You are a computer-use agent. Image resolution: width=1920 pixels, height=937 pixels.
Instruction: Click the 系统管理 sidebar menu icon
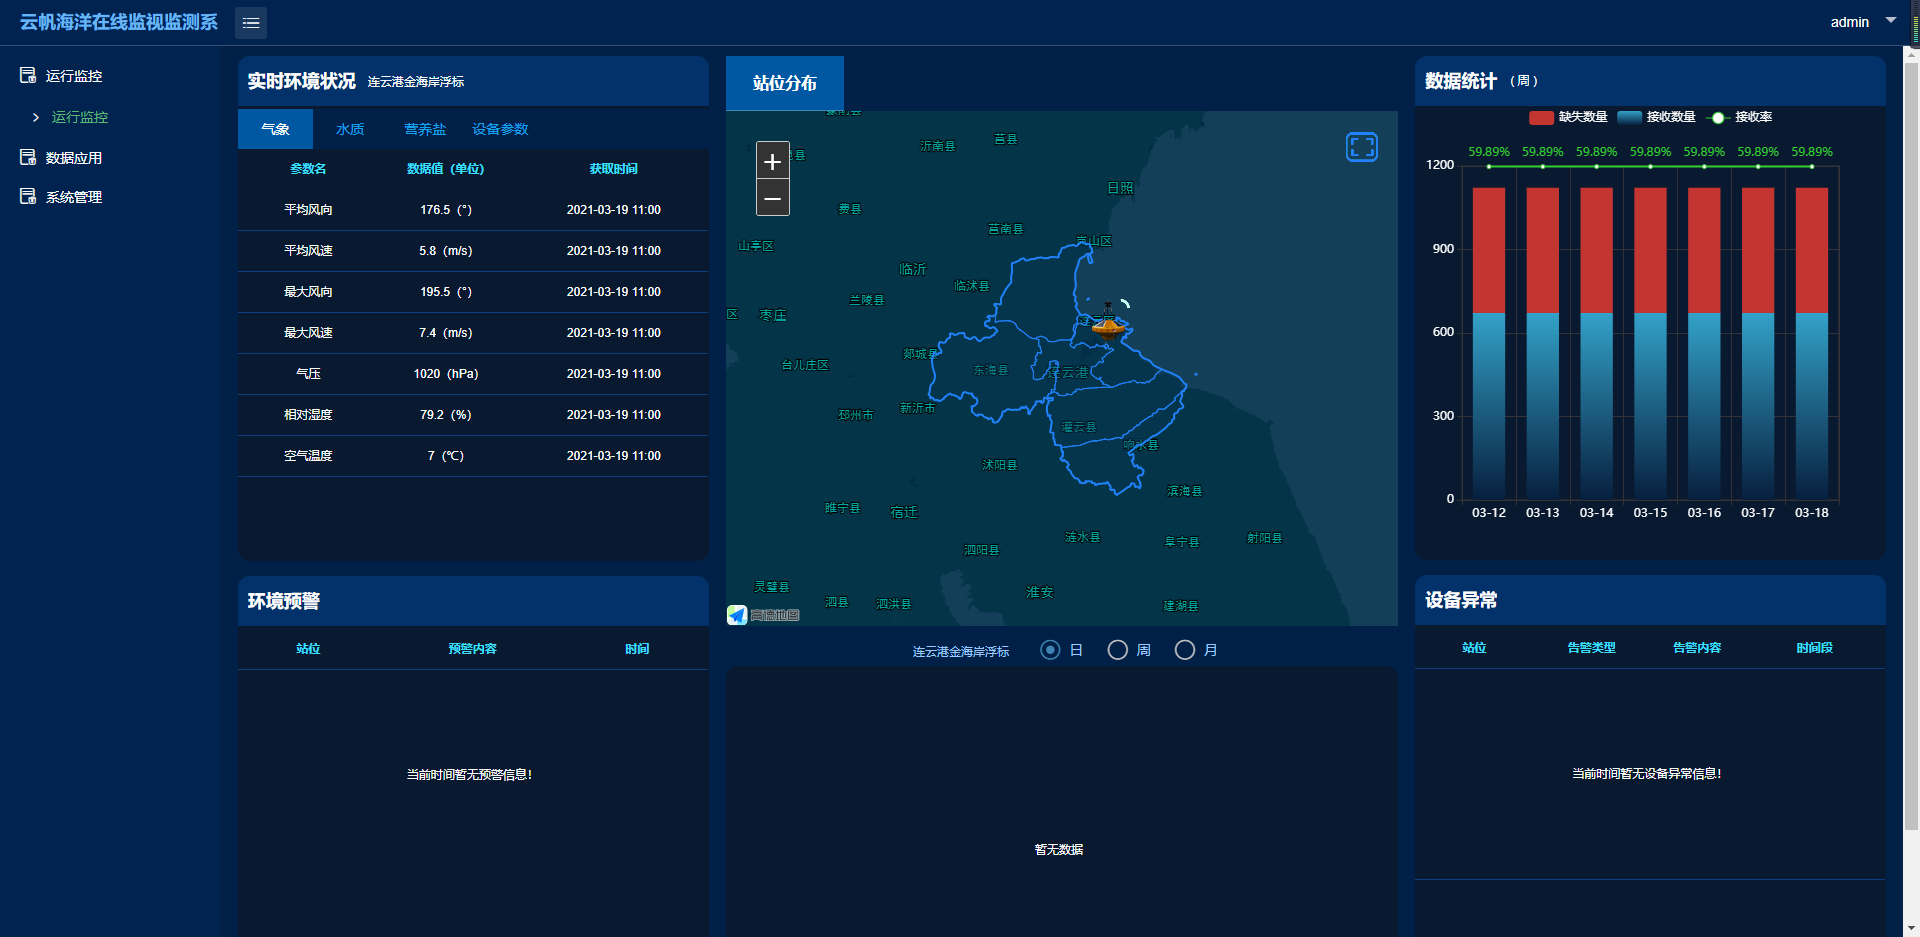[28, 197]
